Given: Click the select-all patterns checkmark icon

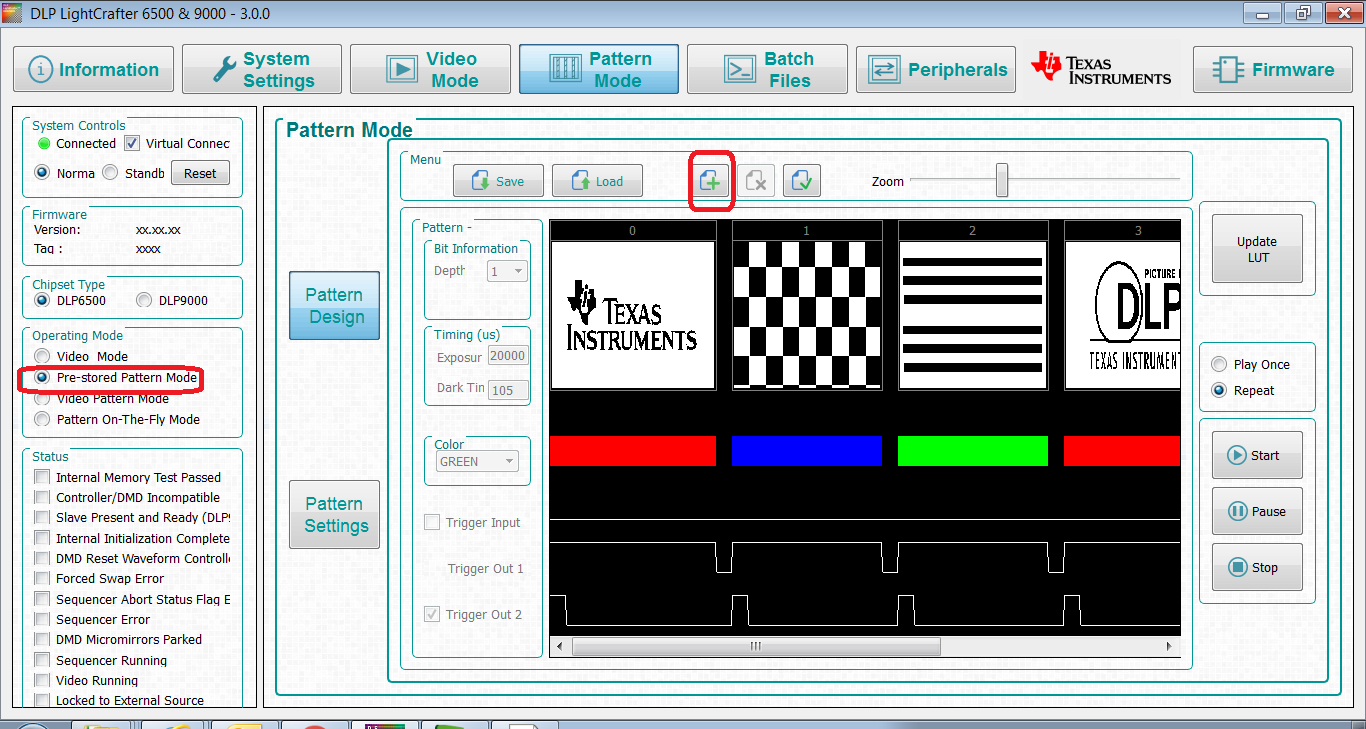Looking at the screenshot, I should point(801,181).
